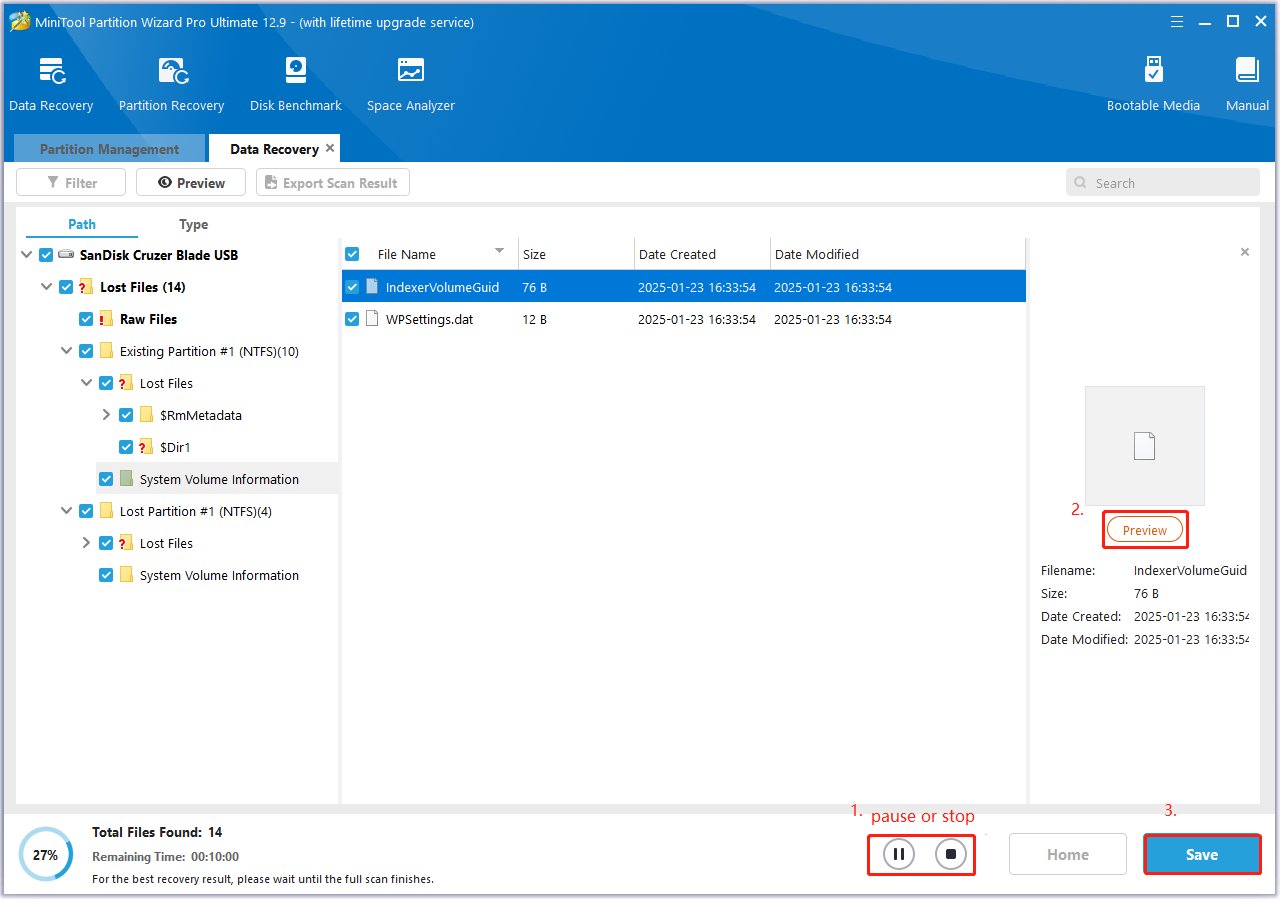Screen dimensions: 1280x903
Task: Click the SanDisk Cruzer Blade USB drive icon
Action: 66,255
